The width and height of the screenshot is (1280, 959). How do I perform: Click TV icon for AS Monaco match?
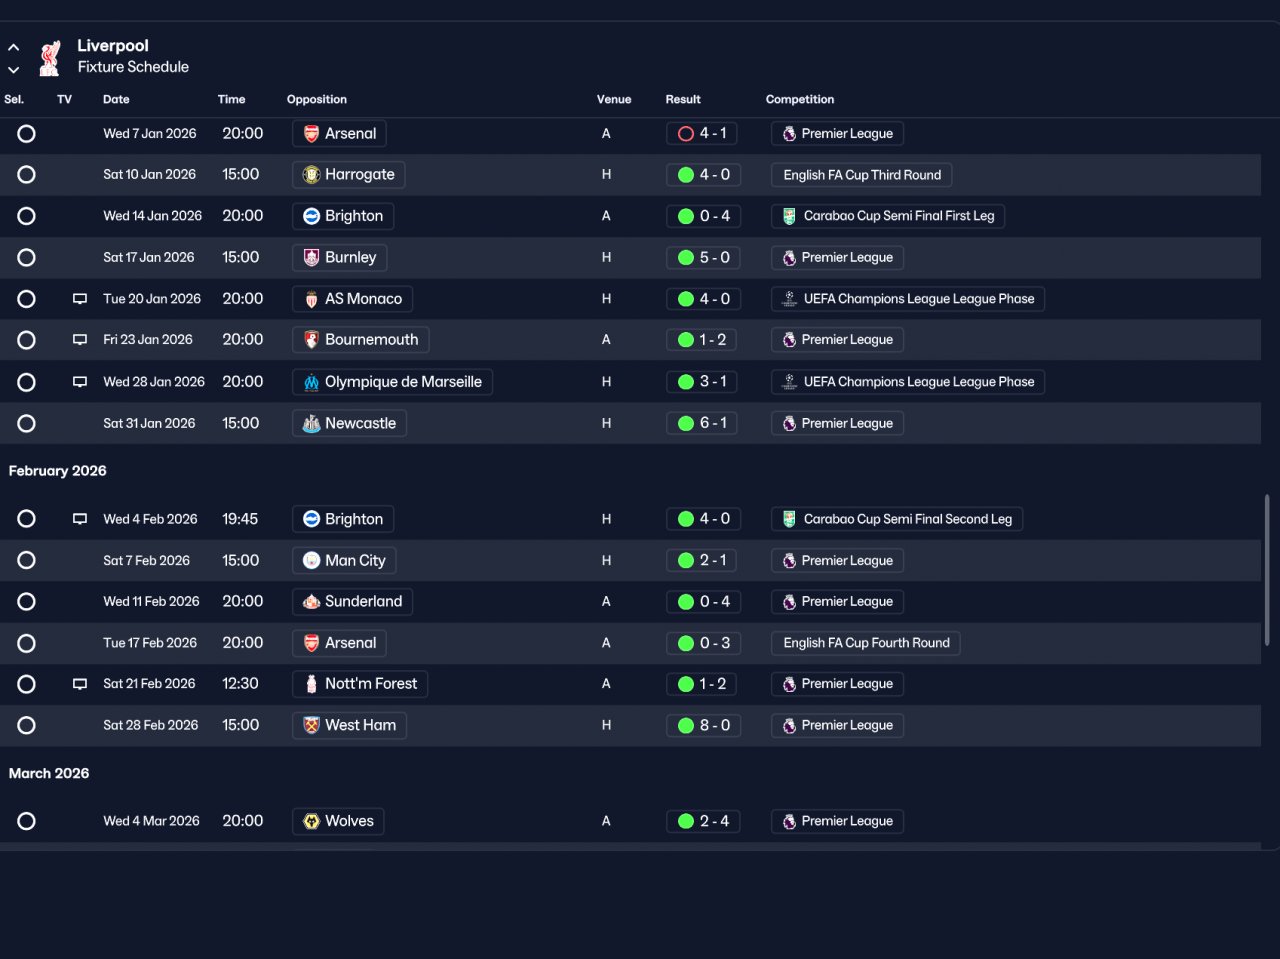[x=80, y=299]
